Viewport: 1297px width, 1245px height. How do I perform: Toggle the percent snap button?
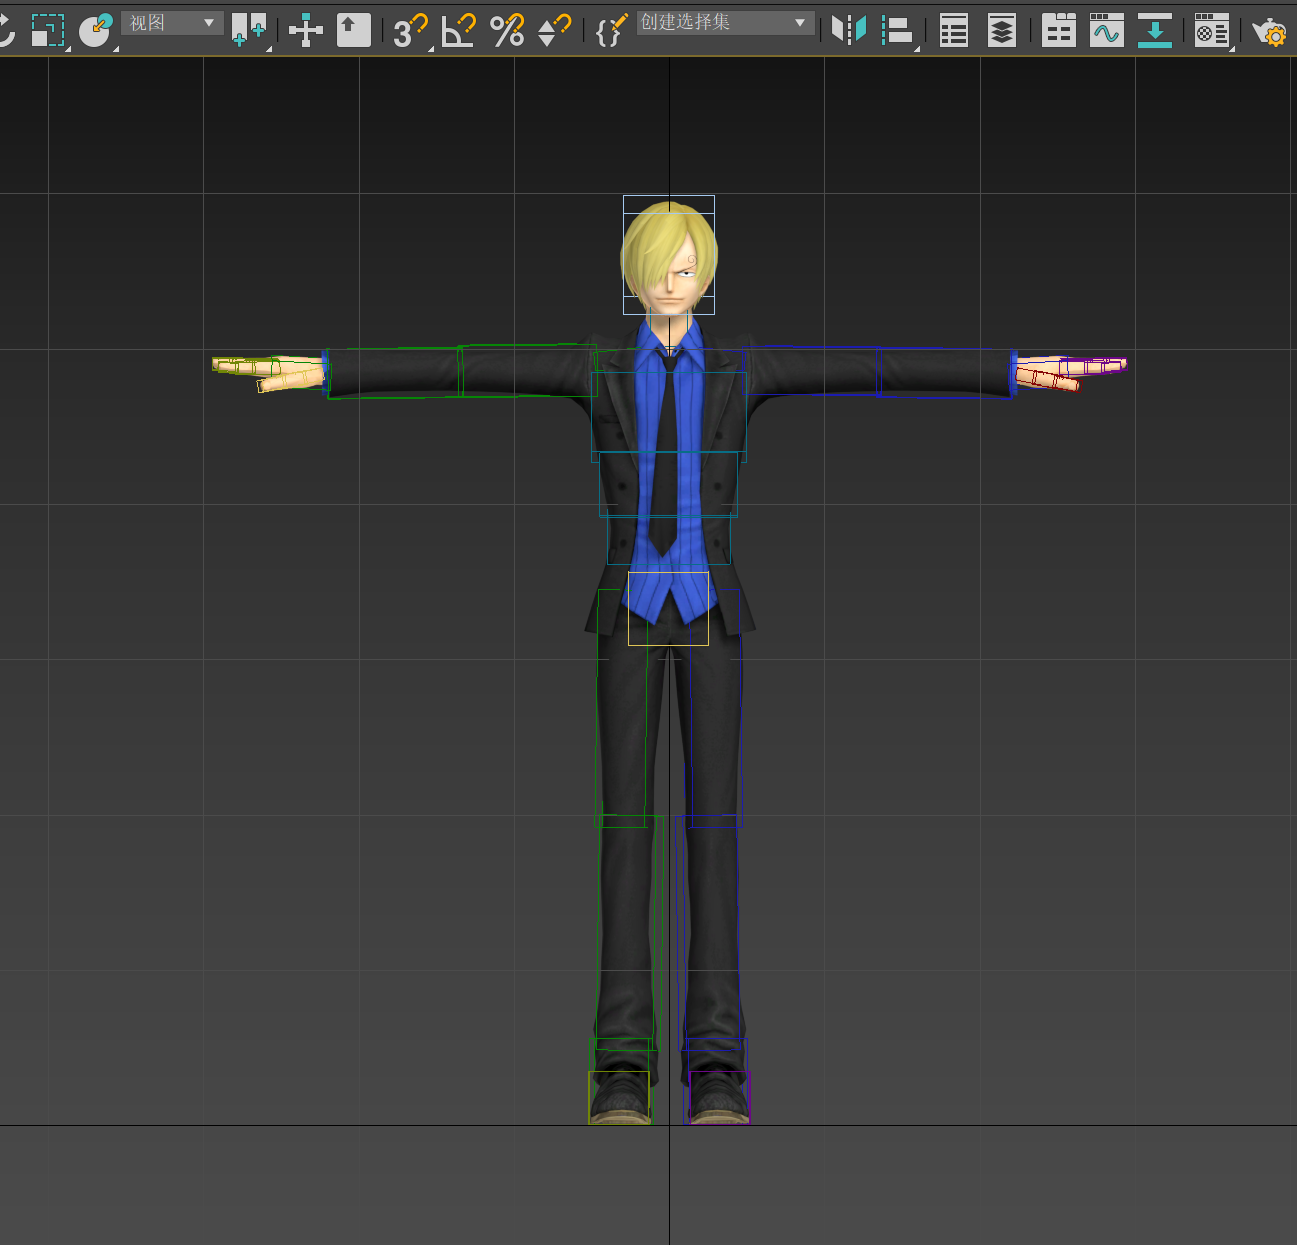[507, 30]
